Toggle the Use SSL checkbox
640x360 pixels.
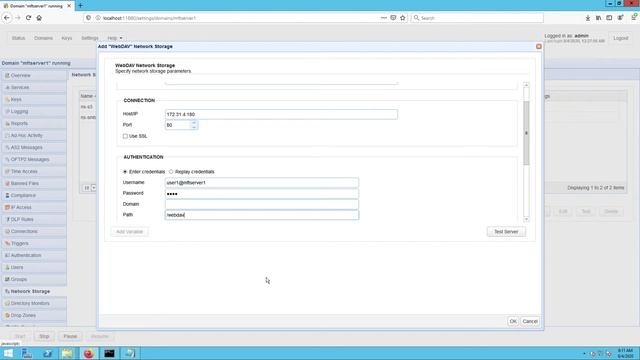pyautogui.click(x=125, y=136)
